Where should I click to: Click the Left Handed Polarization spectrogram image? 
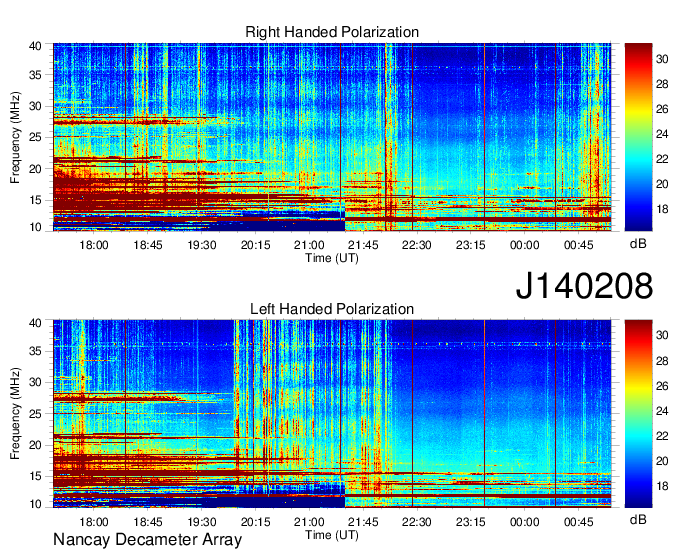[332, 414]
